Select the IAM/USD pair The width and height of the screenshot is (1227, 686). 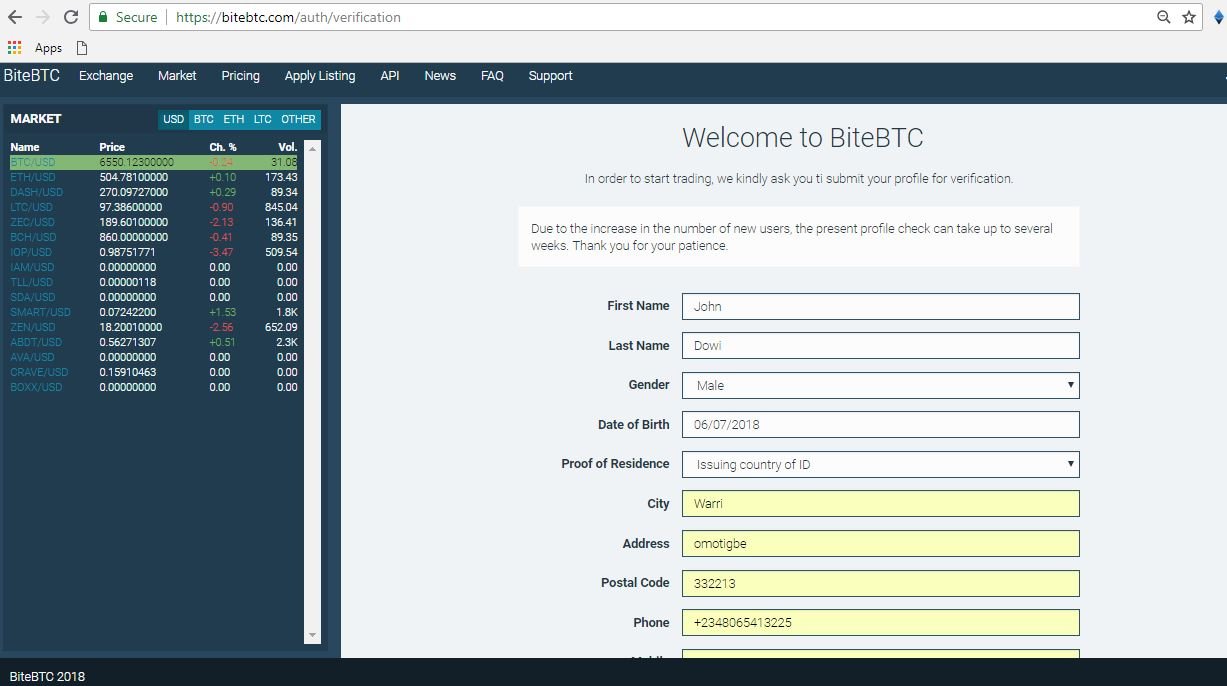coord(153,267)
